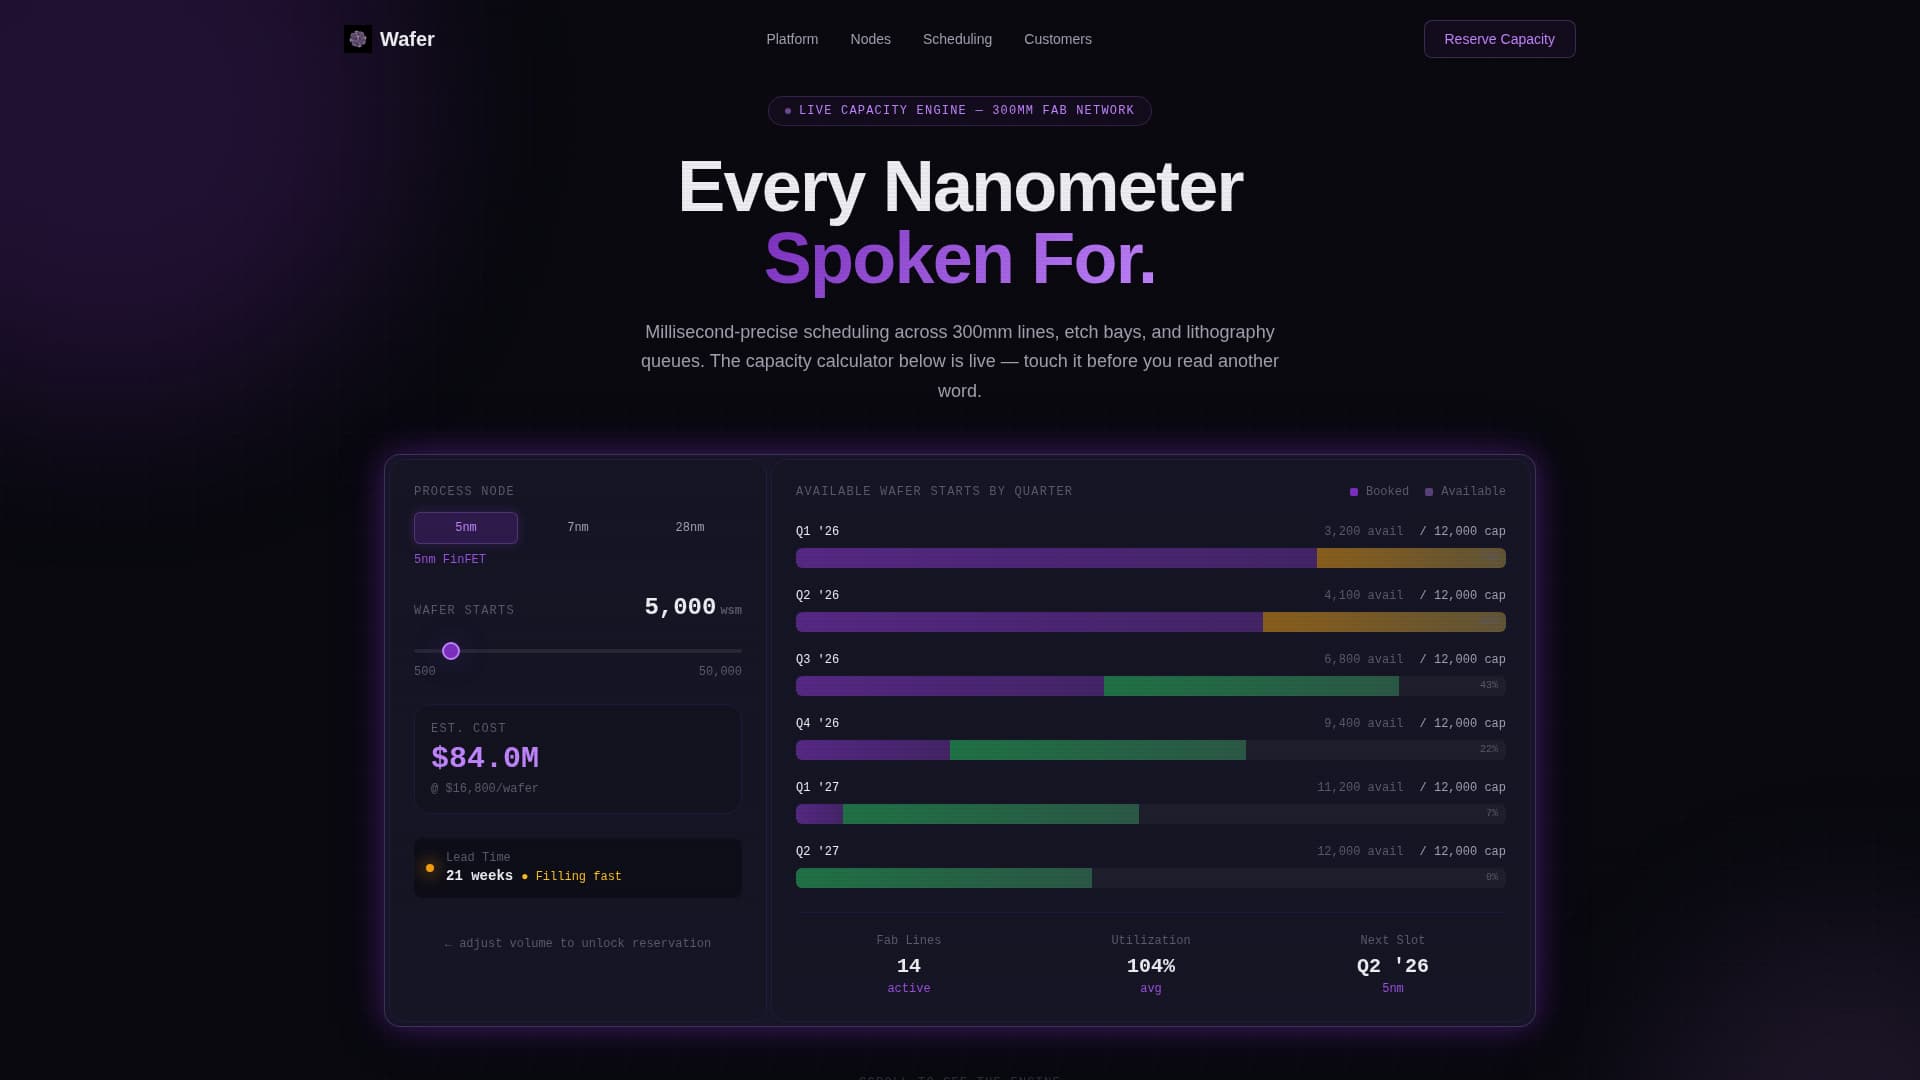Click the arrow glyph before 'adjust volume' hint
This screenshot has height=1080, width=1920.
[x=447, y=942]
